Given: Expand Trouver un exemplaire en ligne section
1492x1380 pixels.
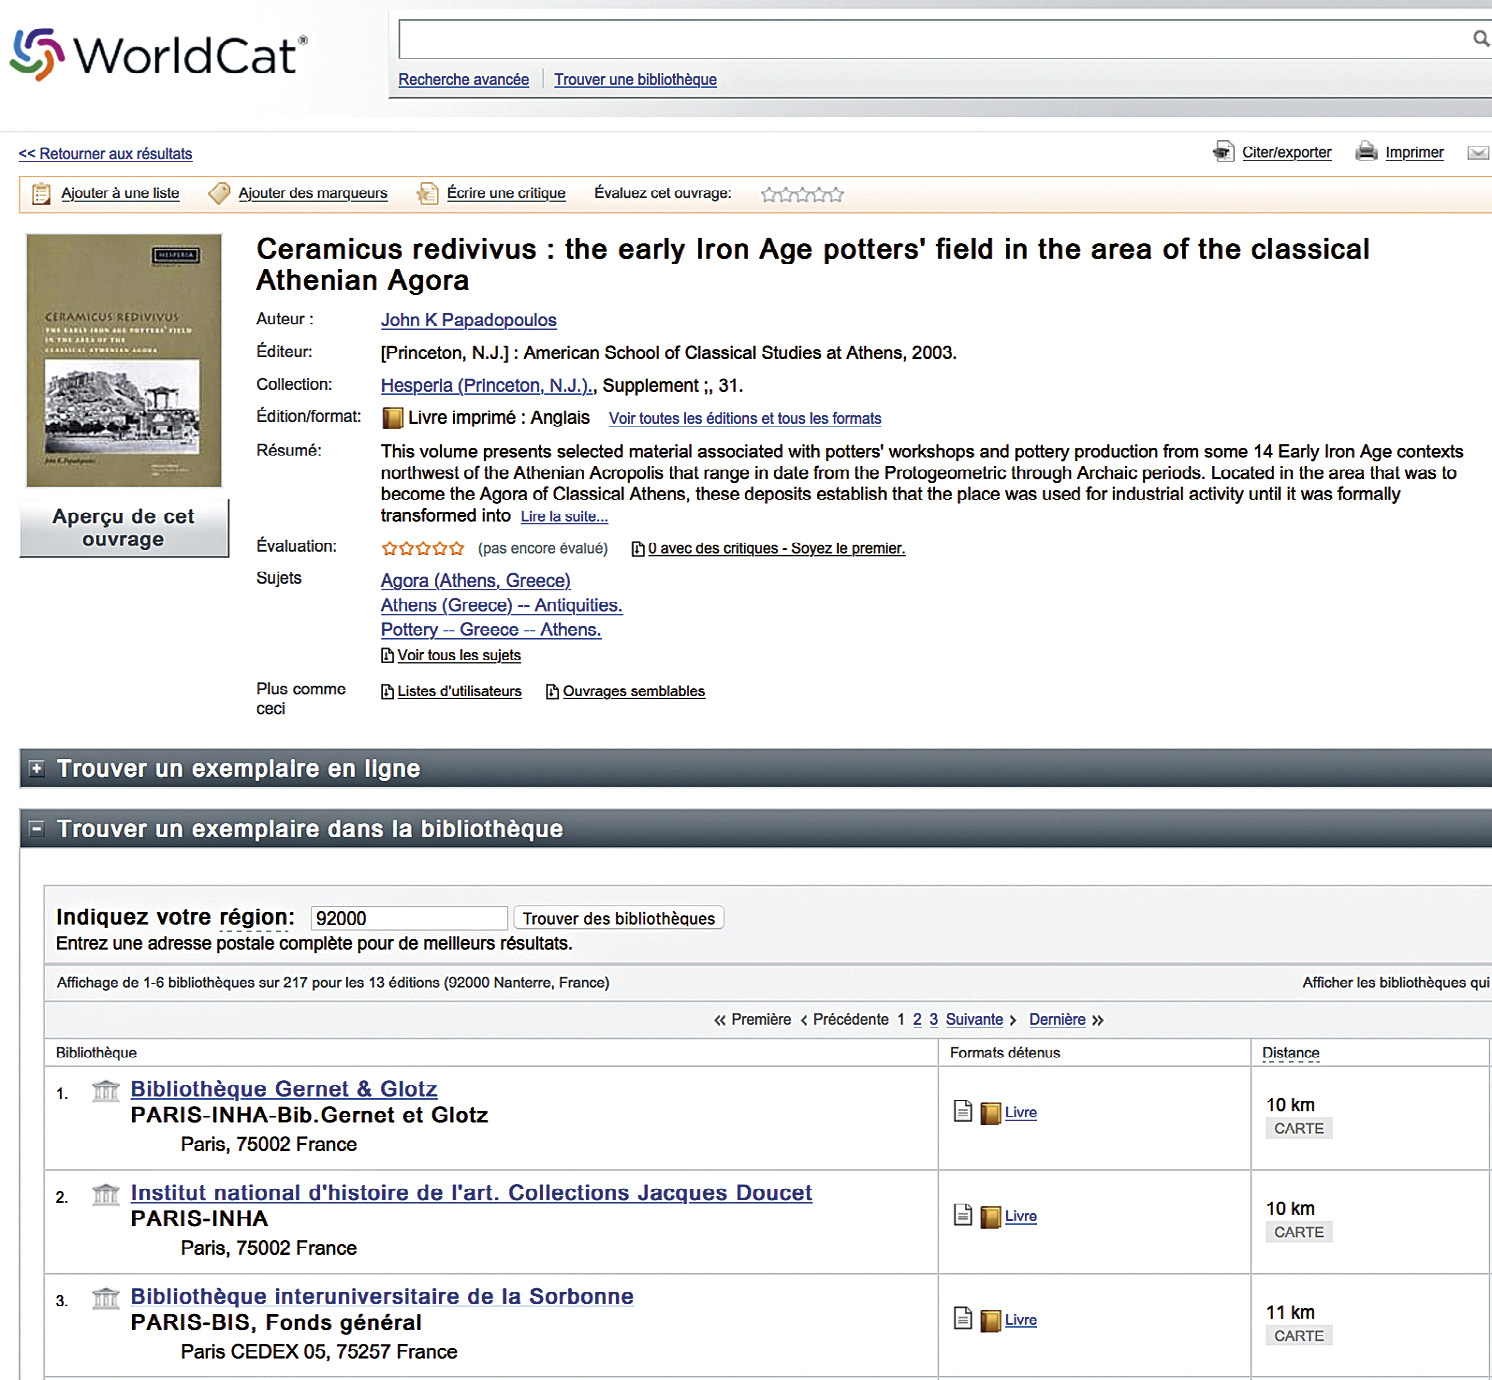Looking at the screenshot, I should tap(37, 768).
